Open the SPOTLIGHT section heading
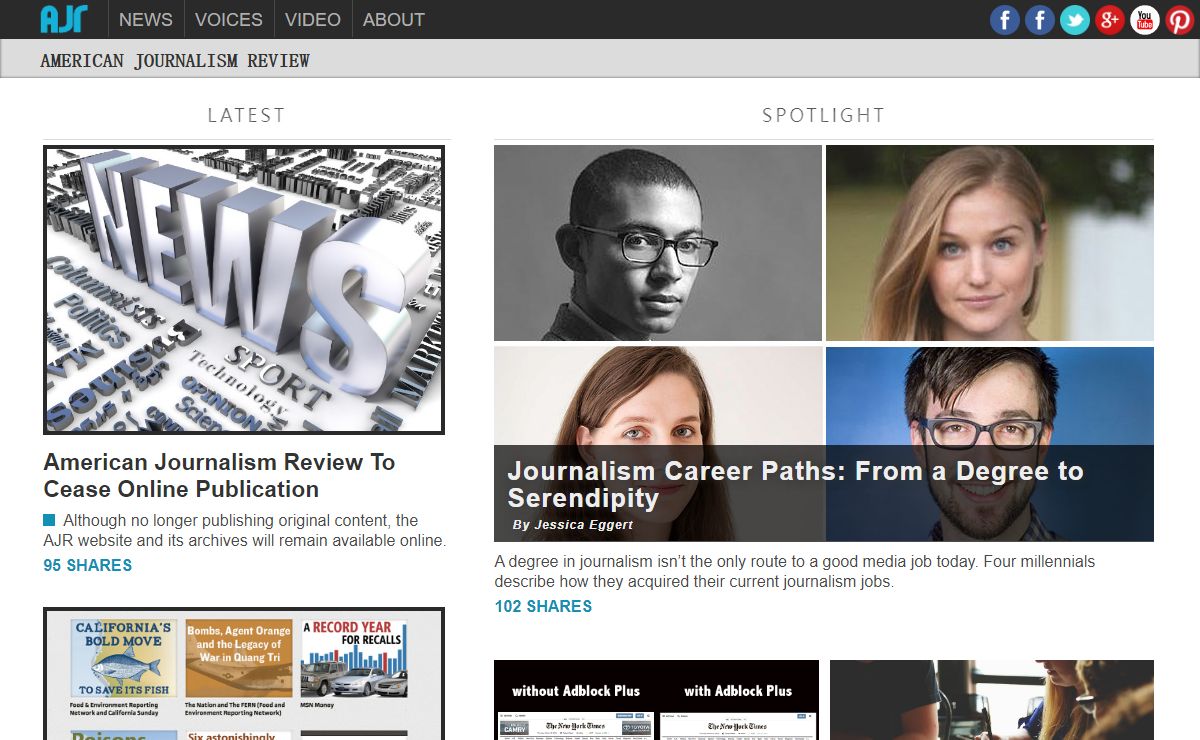 823,115
